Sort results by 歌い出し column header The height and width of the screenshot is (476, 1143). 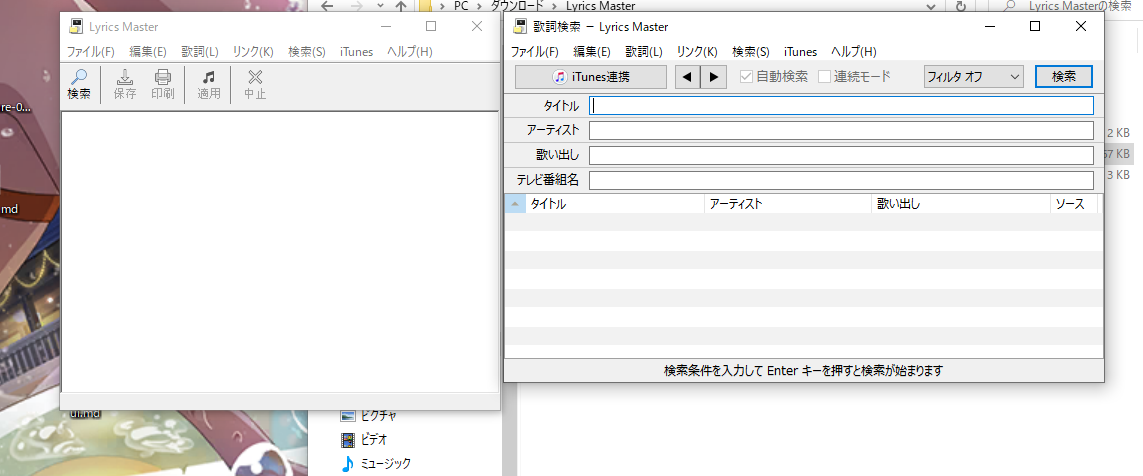[961, 204]
